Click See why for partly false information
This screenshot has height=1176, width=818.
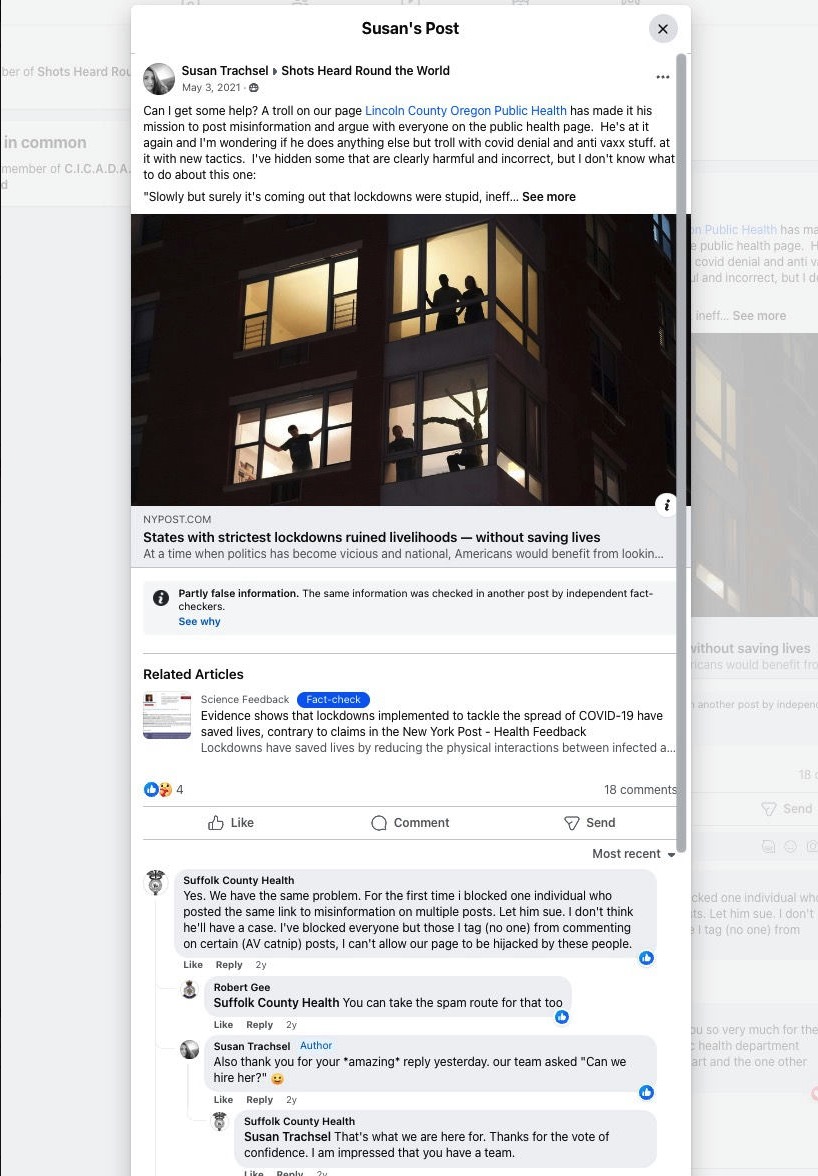click(199, 621)
